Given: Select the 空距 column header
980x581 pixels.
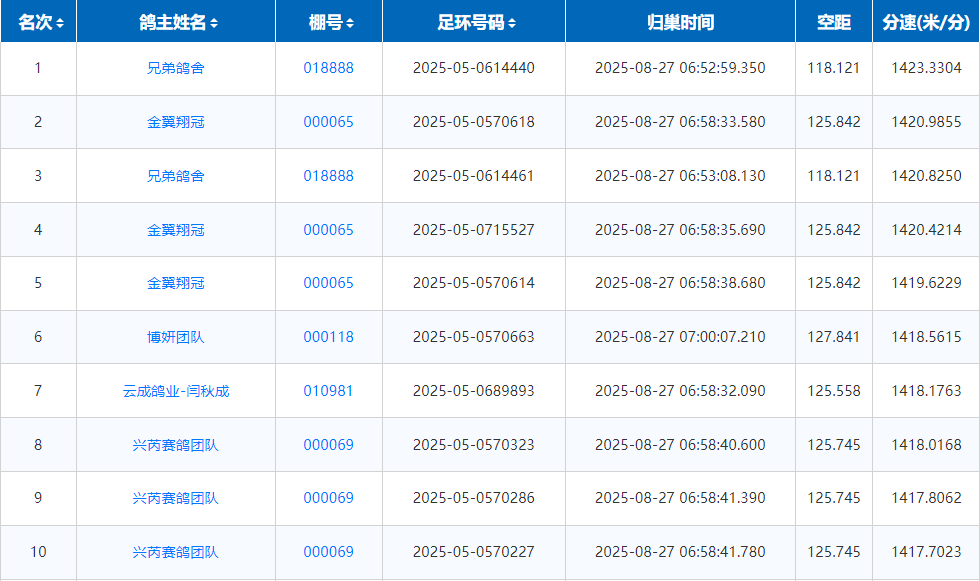Looking at the screenshot, I should pos(834,22).
